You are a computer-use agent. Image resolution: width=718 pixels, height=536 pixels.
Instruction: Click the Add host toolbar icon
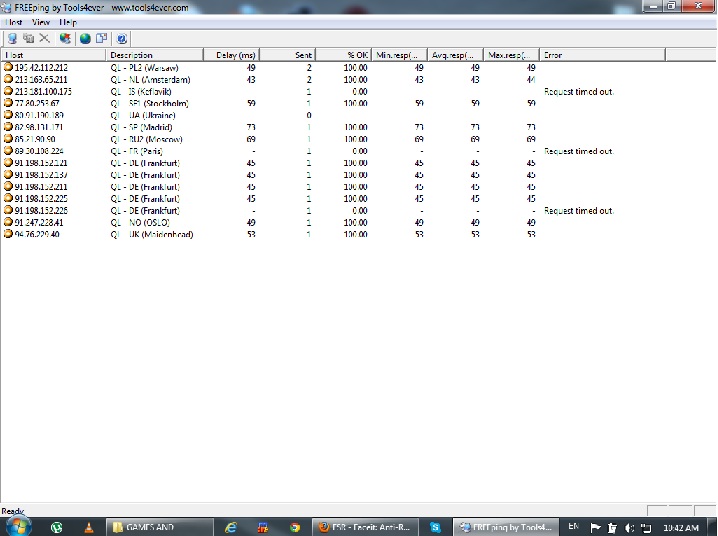(11, 38)
